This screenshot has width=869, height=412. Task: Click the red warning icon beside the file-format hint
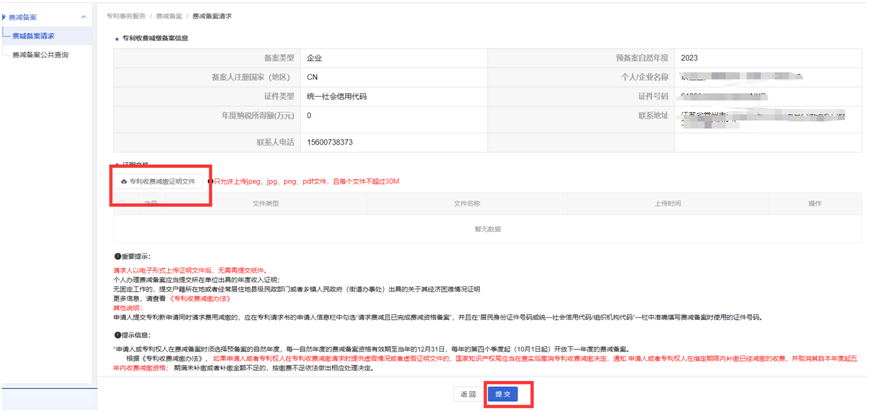pos(211,182)
